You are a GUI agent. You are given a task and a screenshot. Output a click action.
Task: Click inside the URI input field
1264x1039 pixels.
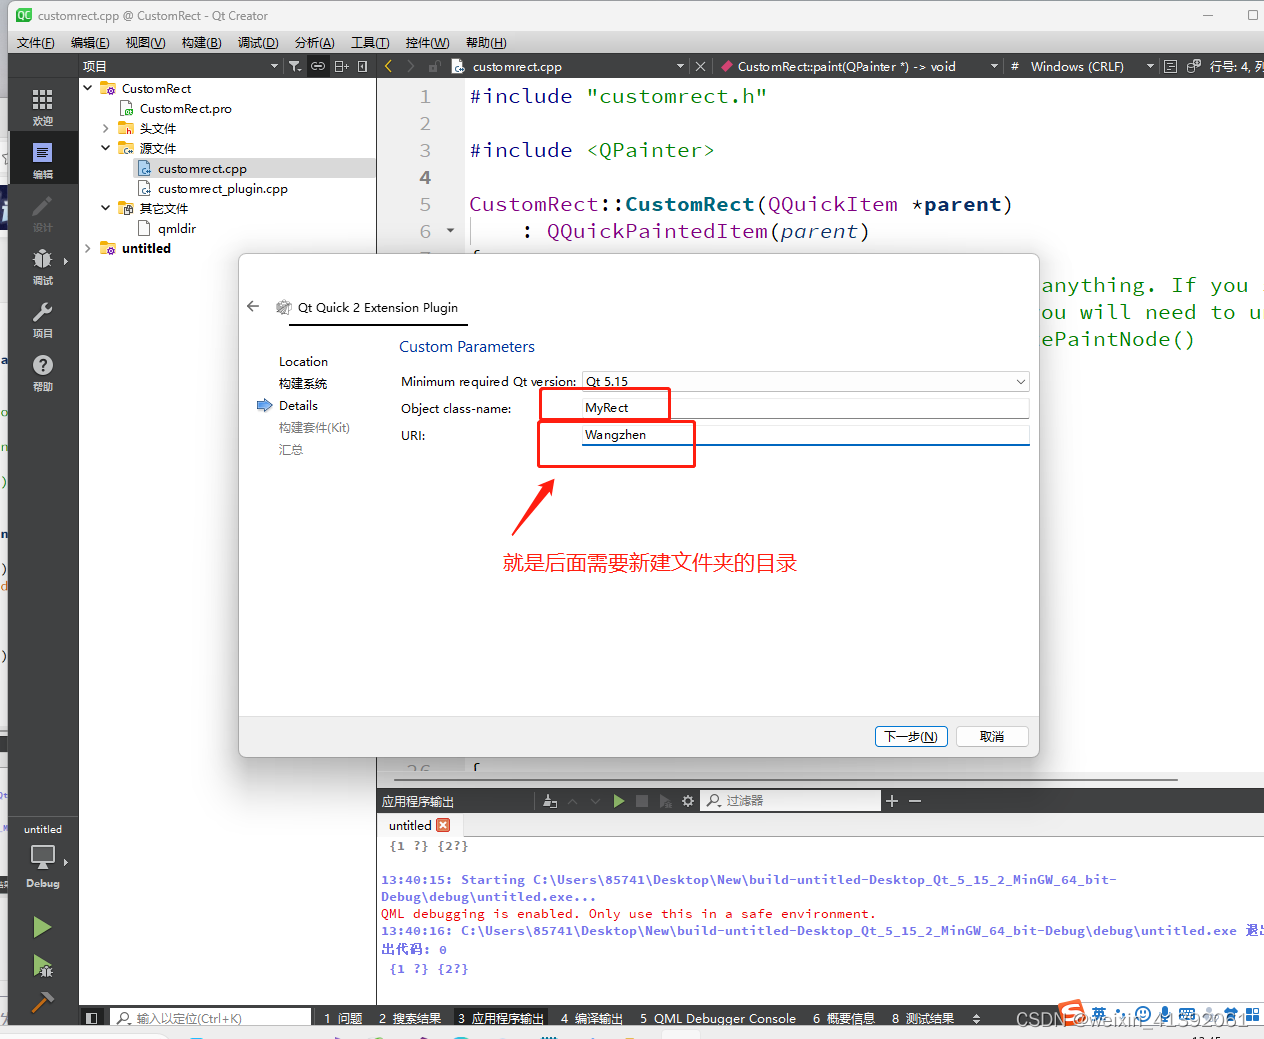[800, 435]
